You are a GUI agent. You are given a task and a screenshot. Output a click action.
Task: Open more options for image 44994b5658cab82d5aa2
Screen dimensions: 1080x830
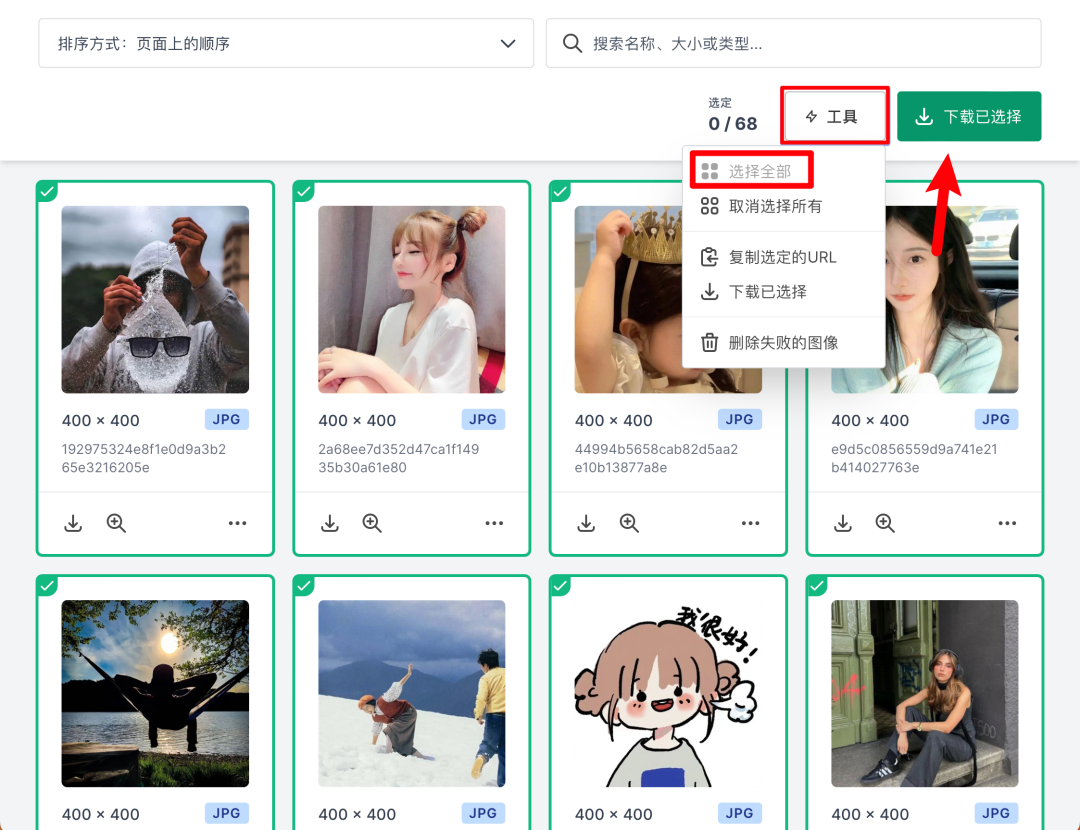pos(751,523)
